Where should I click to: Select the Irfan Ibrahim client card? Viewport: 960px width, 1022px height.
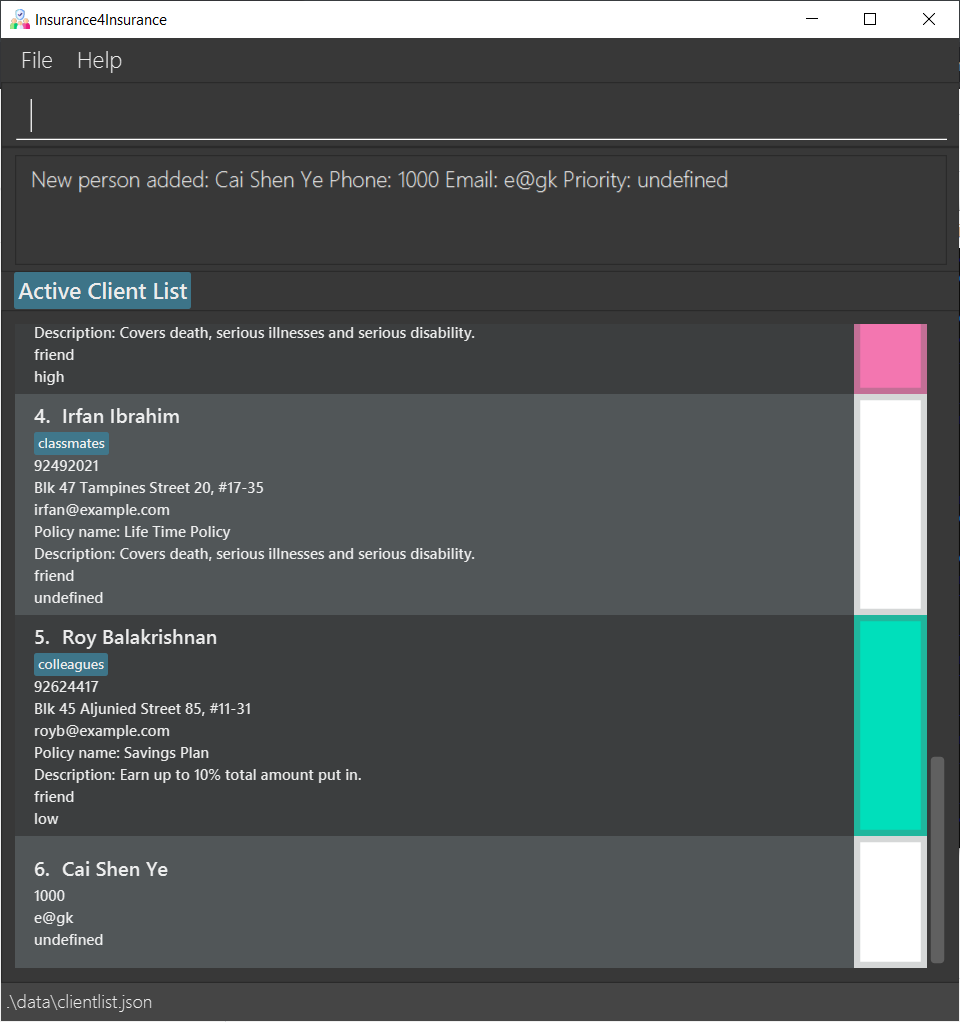pos(434,504)
